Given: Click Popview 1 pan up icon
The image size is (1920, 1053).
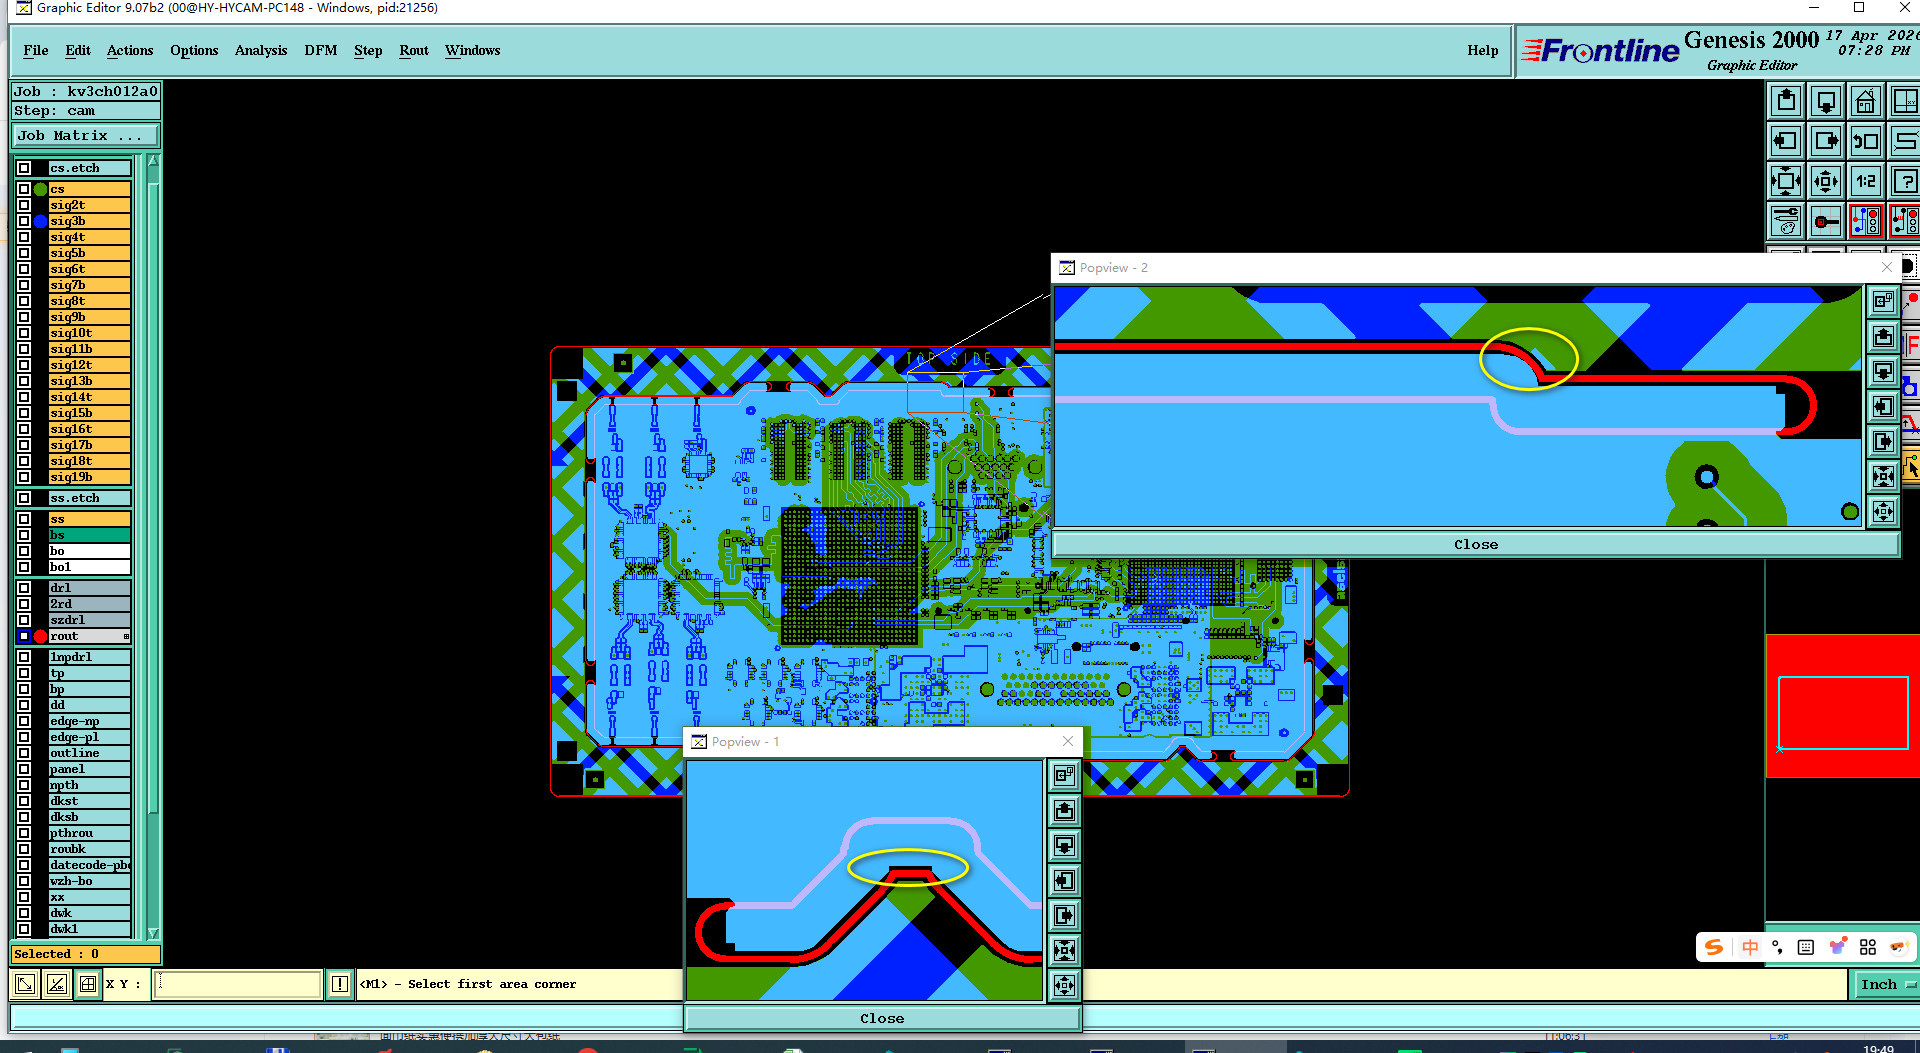Looking at the screenshot, I should (1064, 811).
